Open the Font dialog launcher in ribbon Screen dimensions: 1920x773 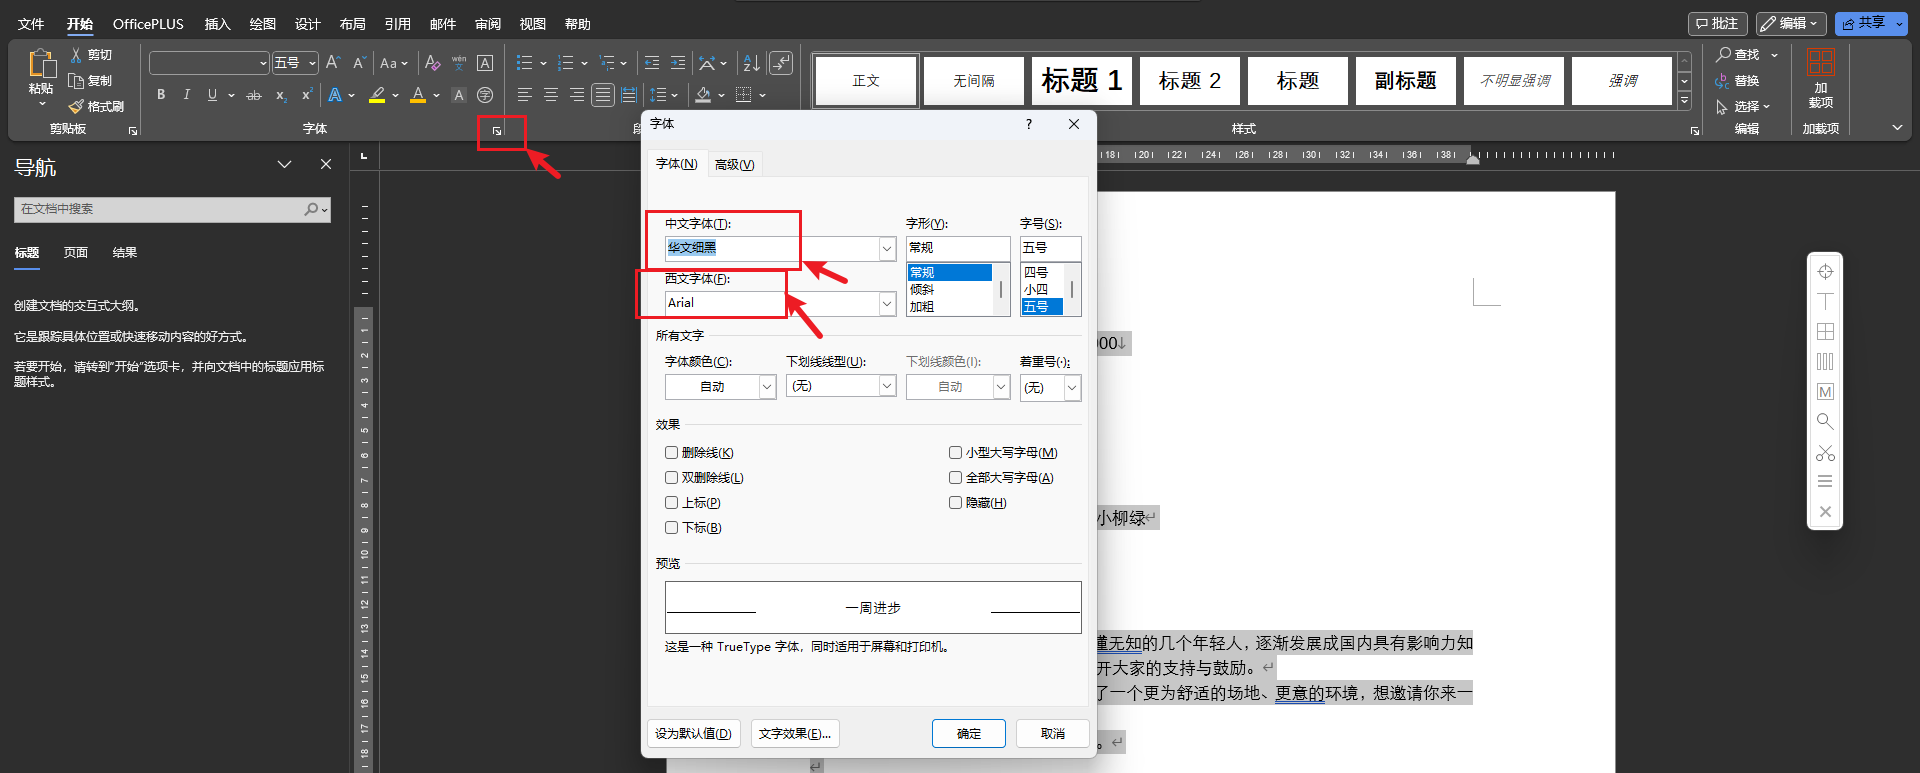click(497, 130)
